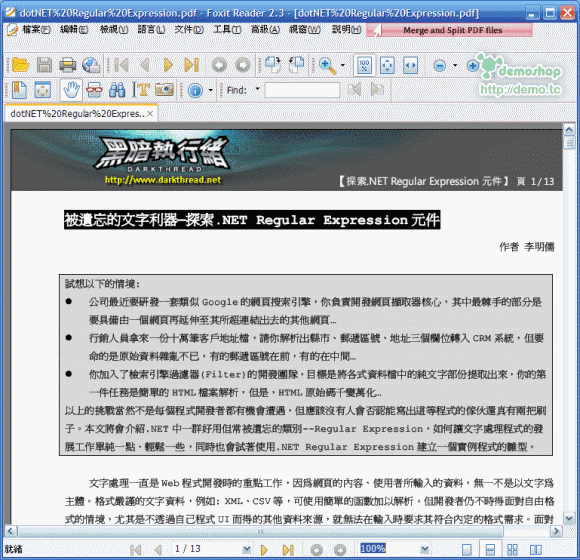Enable continuous page layout in status bar
580x560 pixels.
pyautogui.click(x=490, y=550)
